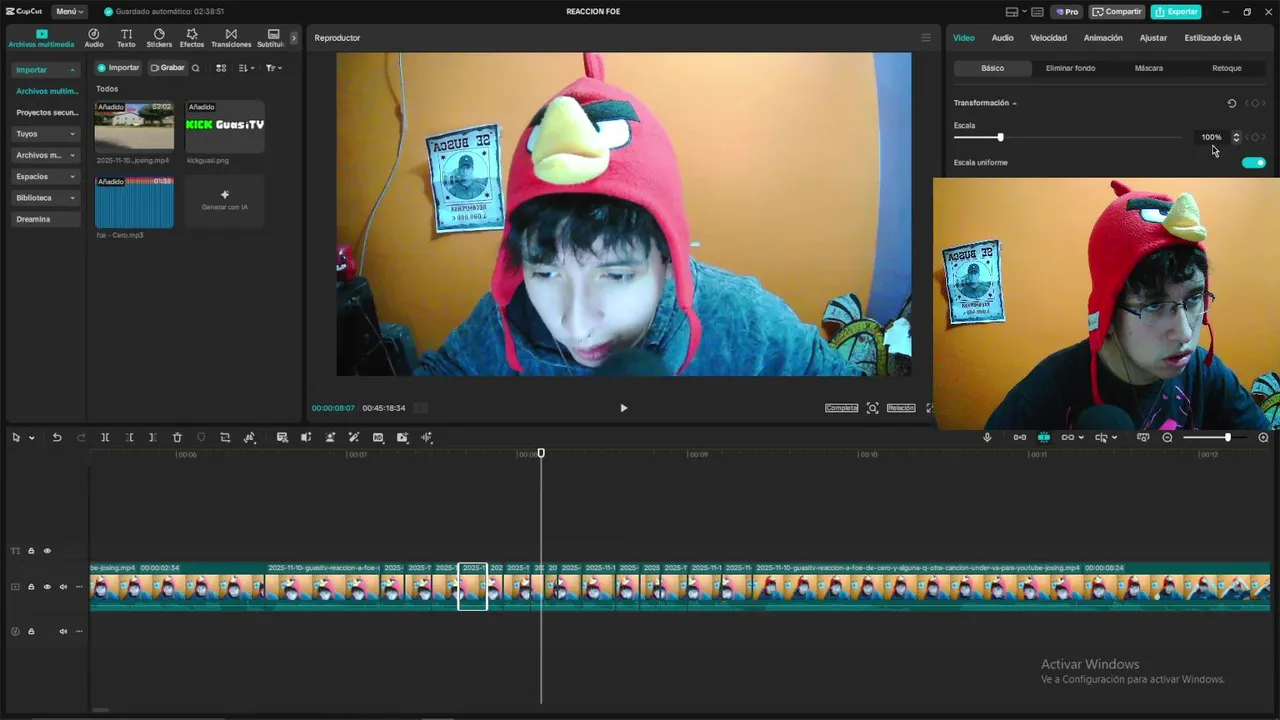Mute the main video track
Screen dimensions: 1280x720
(63, 587)
